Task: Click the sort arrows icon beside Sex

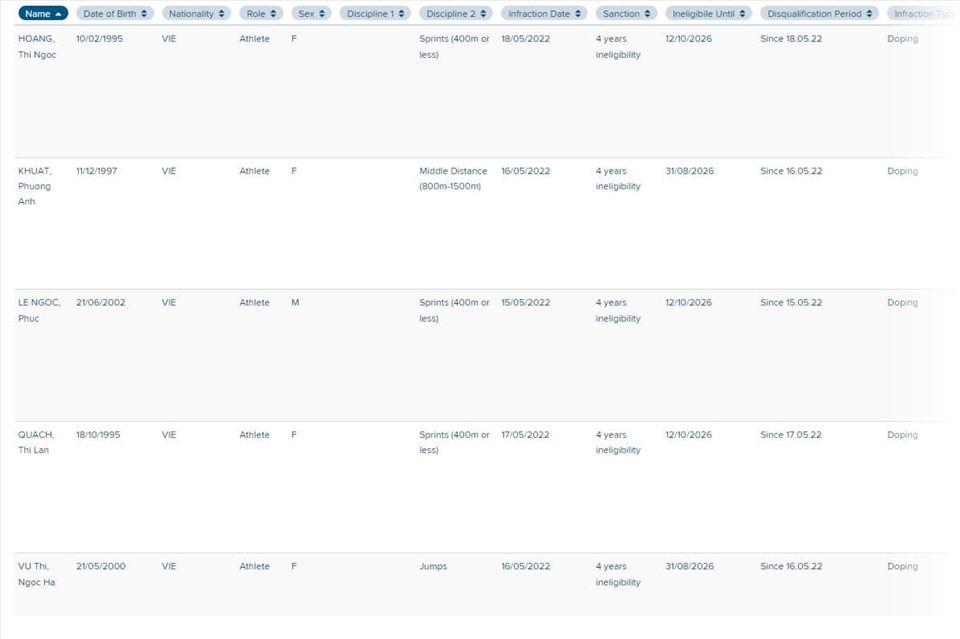Action: point(322,14)
